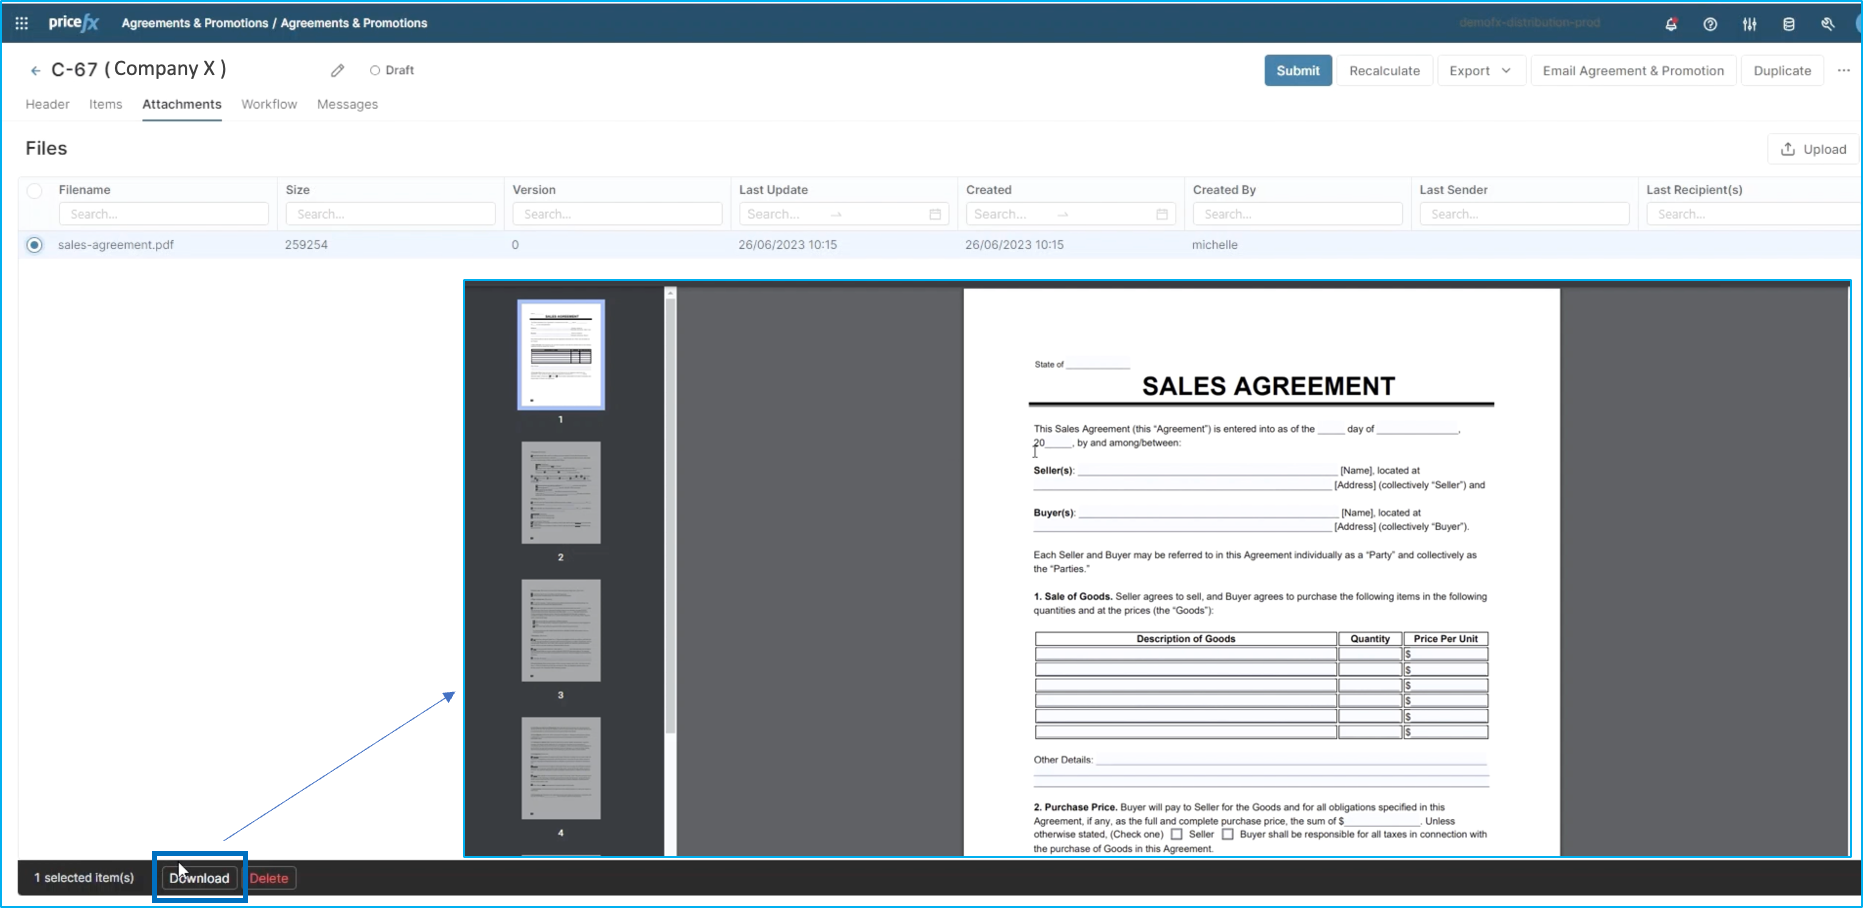
Task: Go back using the left arrow
Action: (x=35, y=70)
